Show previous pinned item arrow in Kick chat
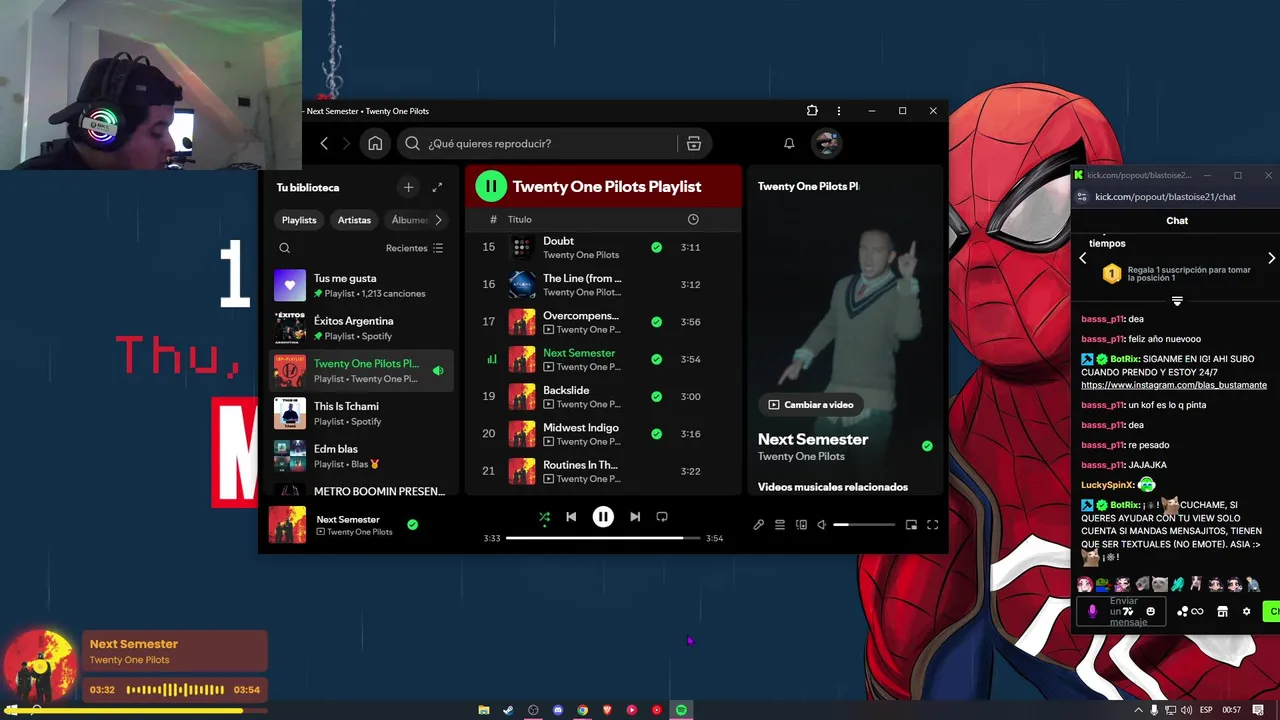The height and width of the screenshot is (720, 1280). (1082, 258)
